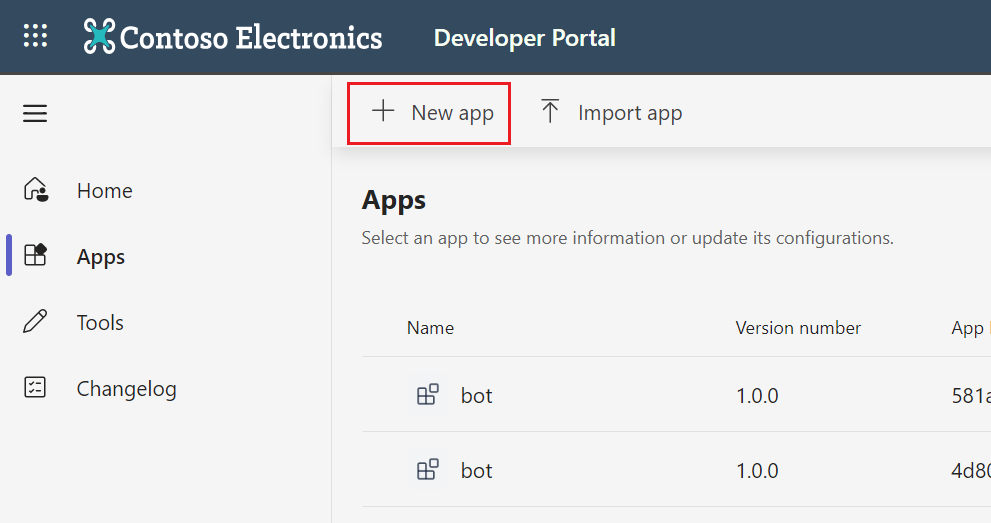Screen dimensions: 991x523
Task: Sort by Version number column header
Action: [x=798, y=328]
